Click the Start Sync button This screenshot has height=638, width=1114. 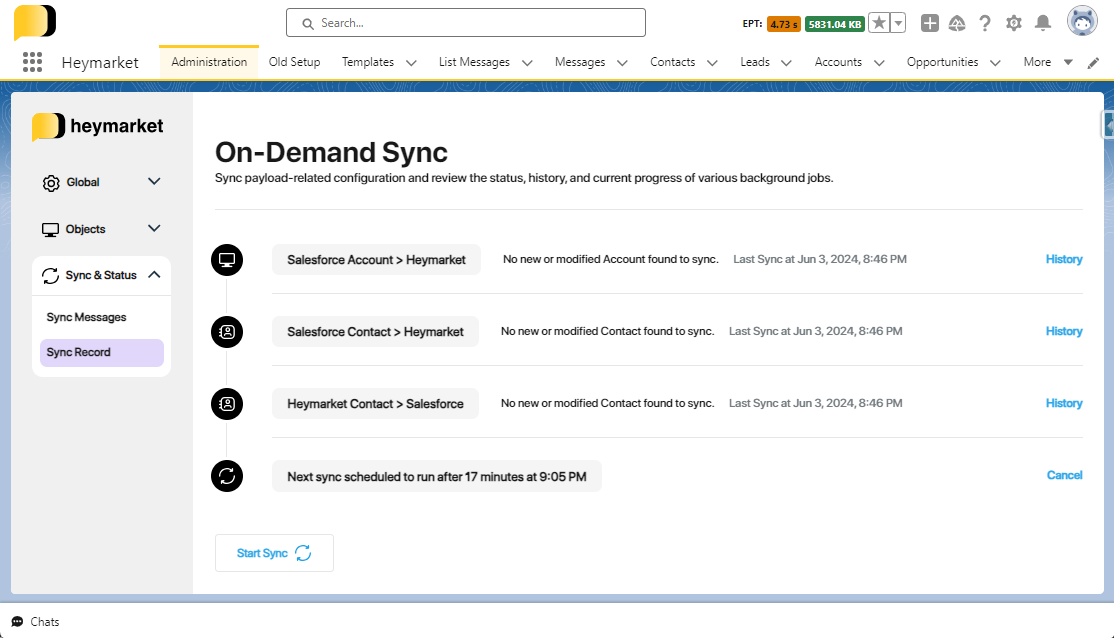[x=274, y=553]
